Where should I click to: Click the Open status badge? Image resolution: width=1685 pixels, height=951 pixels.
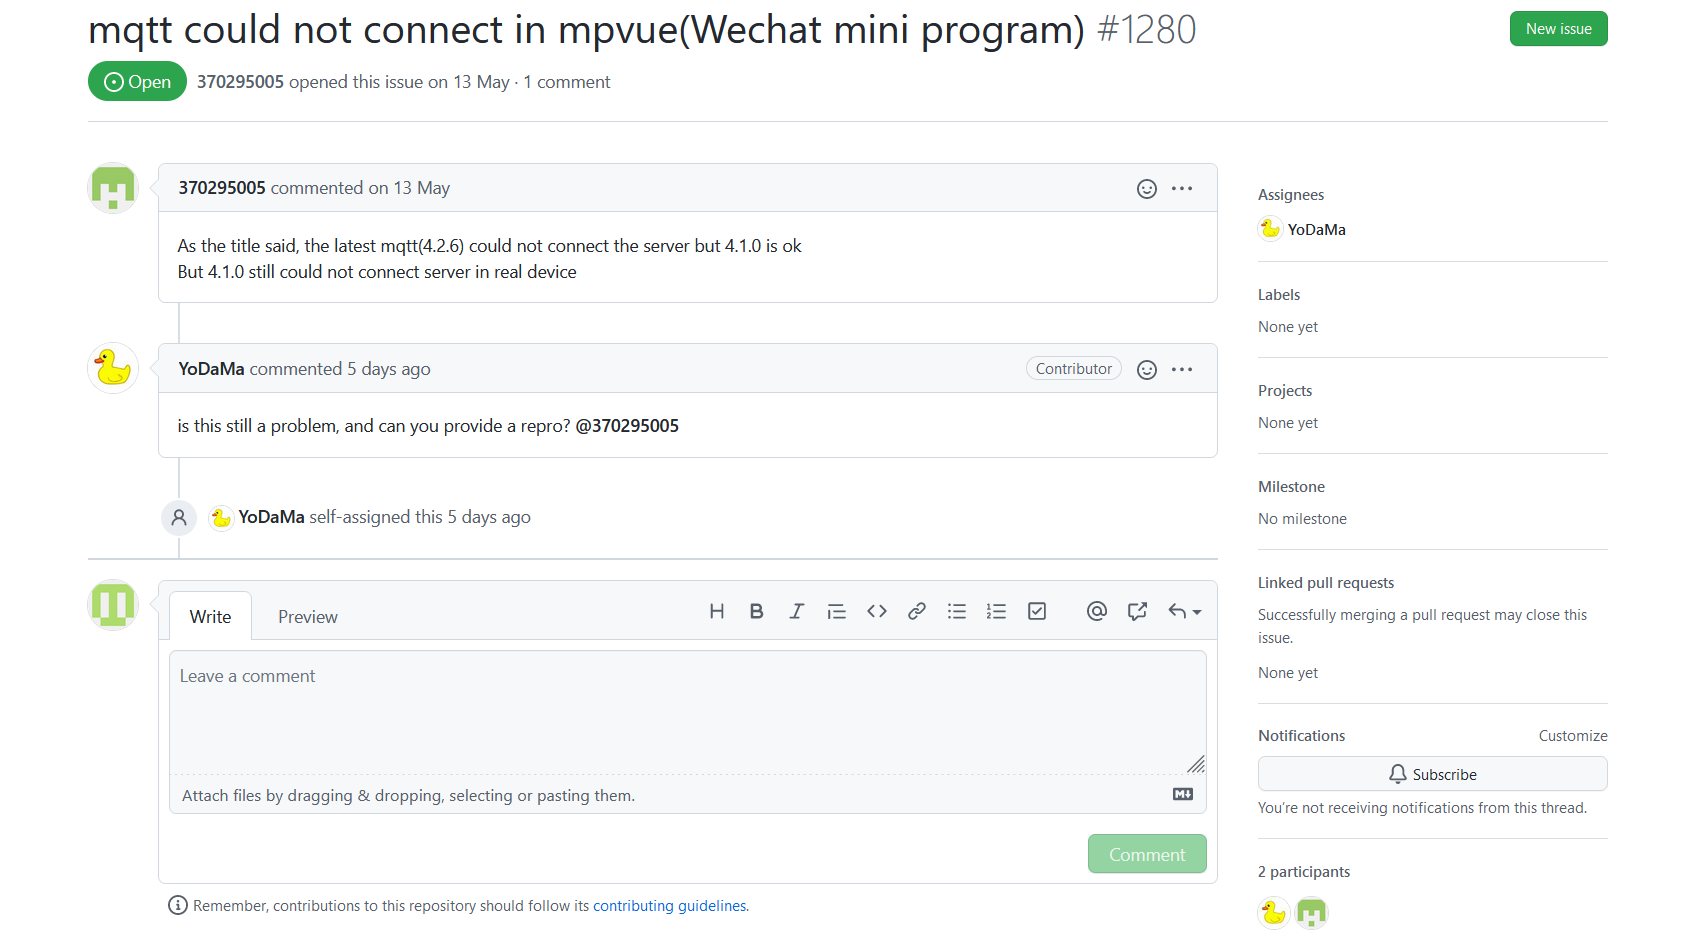137,81
